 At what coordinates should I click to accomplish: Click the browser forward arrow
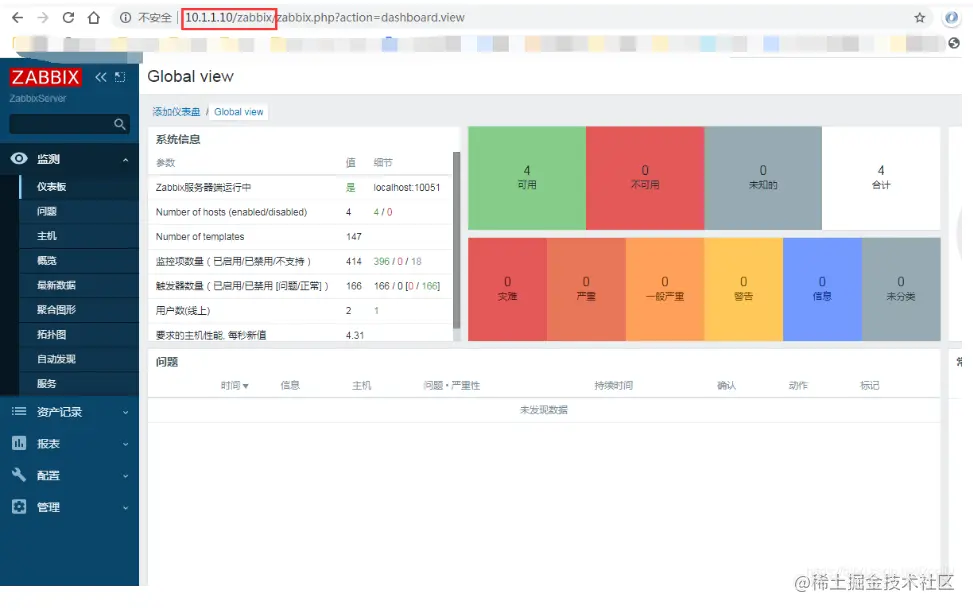42,17
